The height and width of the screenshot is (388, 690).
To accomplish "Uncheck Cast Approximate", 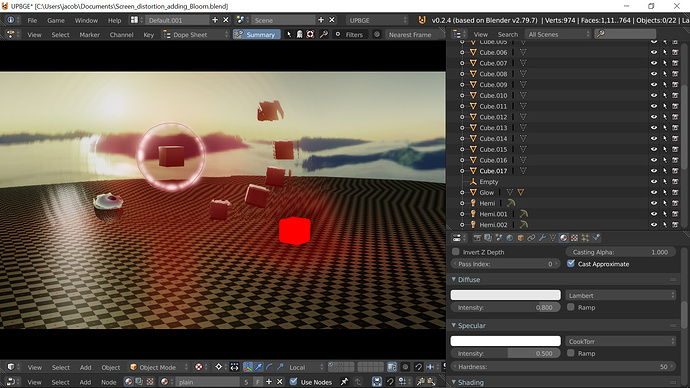I will pyautogui.click(x=571, y=264).
